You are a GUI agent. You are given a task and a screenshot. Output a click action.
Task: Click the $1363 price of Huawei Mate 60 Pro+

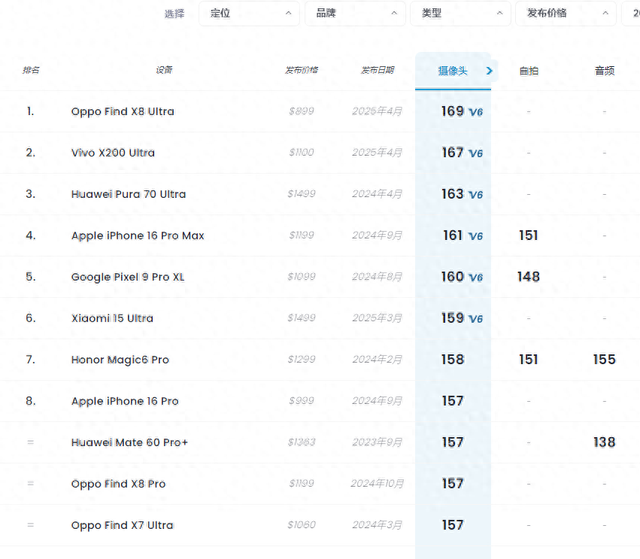tap(302, 442)
